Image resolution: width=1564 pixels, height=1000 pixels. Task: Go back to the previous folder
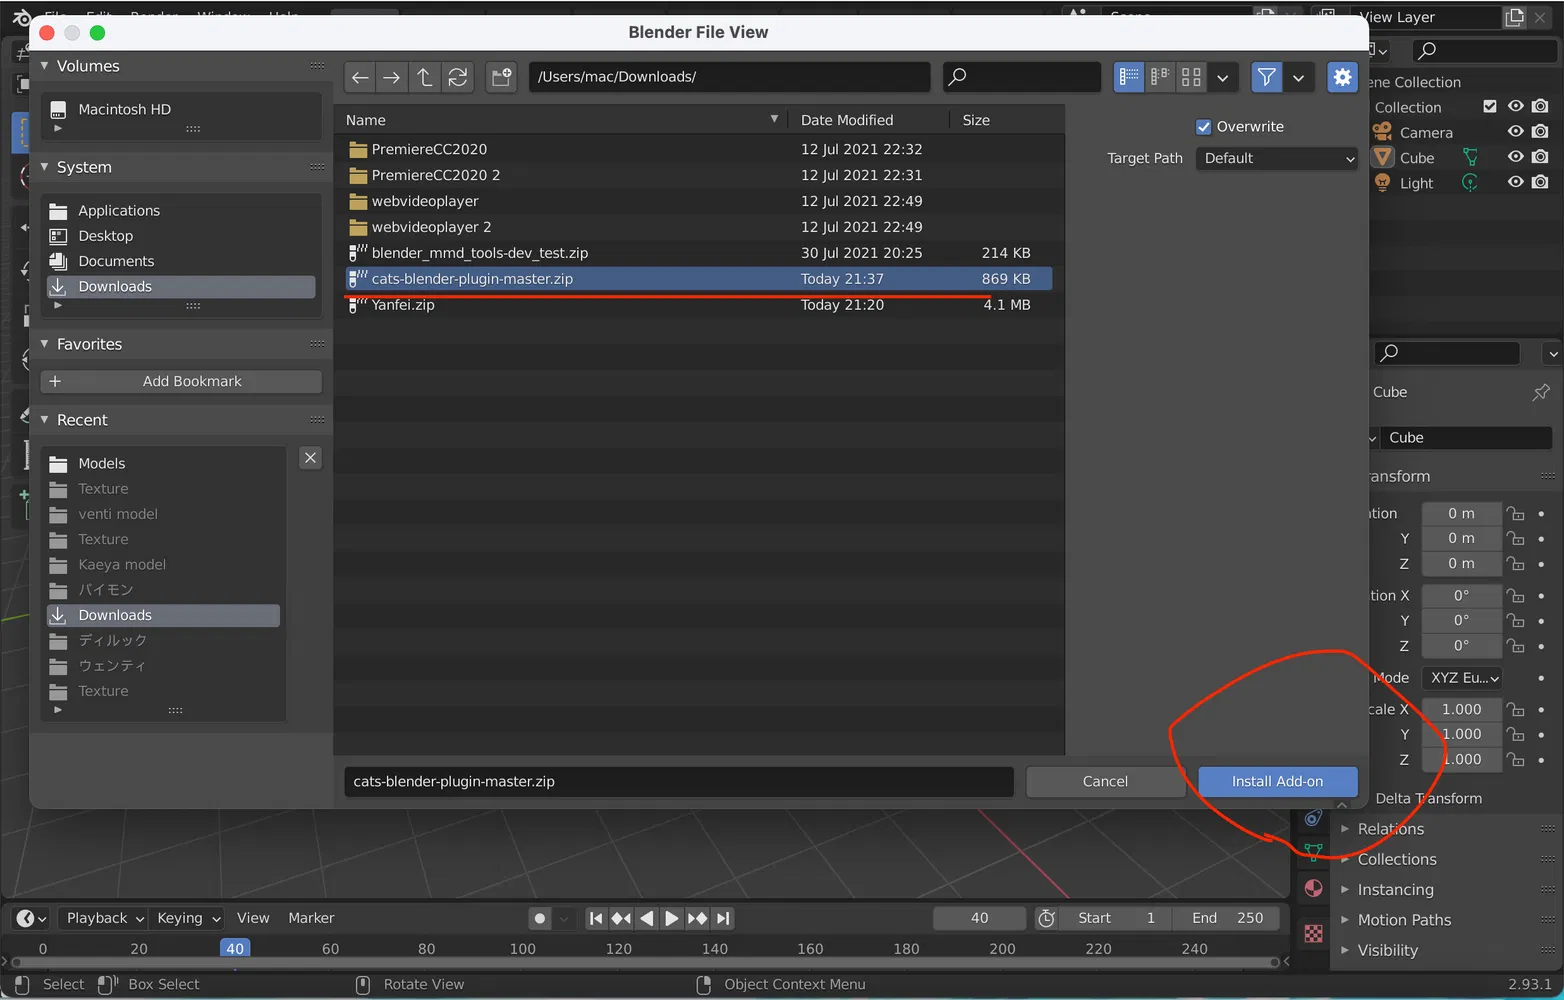coord(360,77)
